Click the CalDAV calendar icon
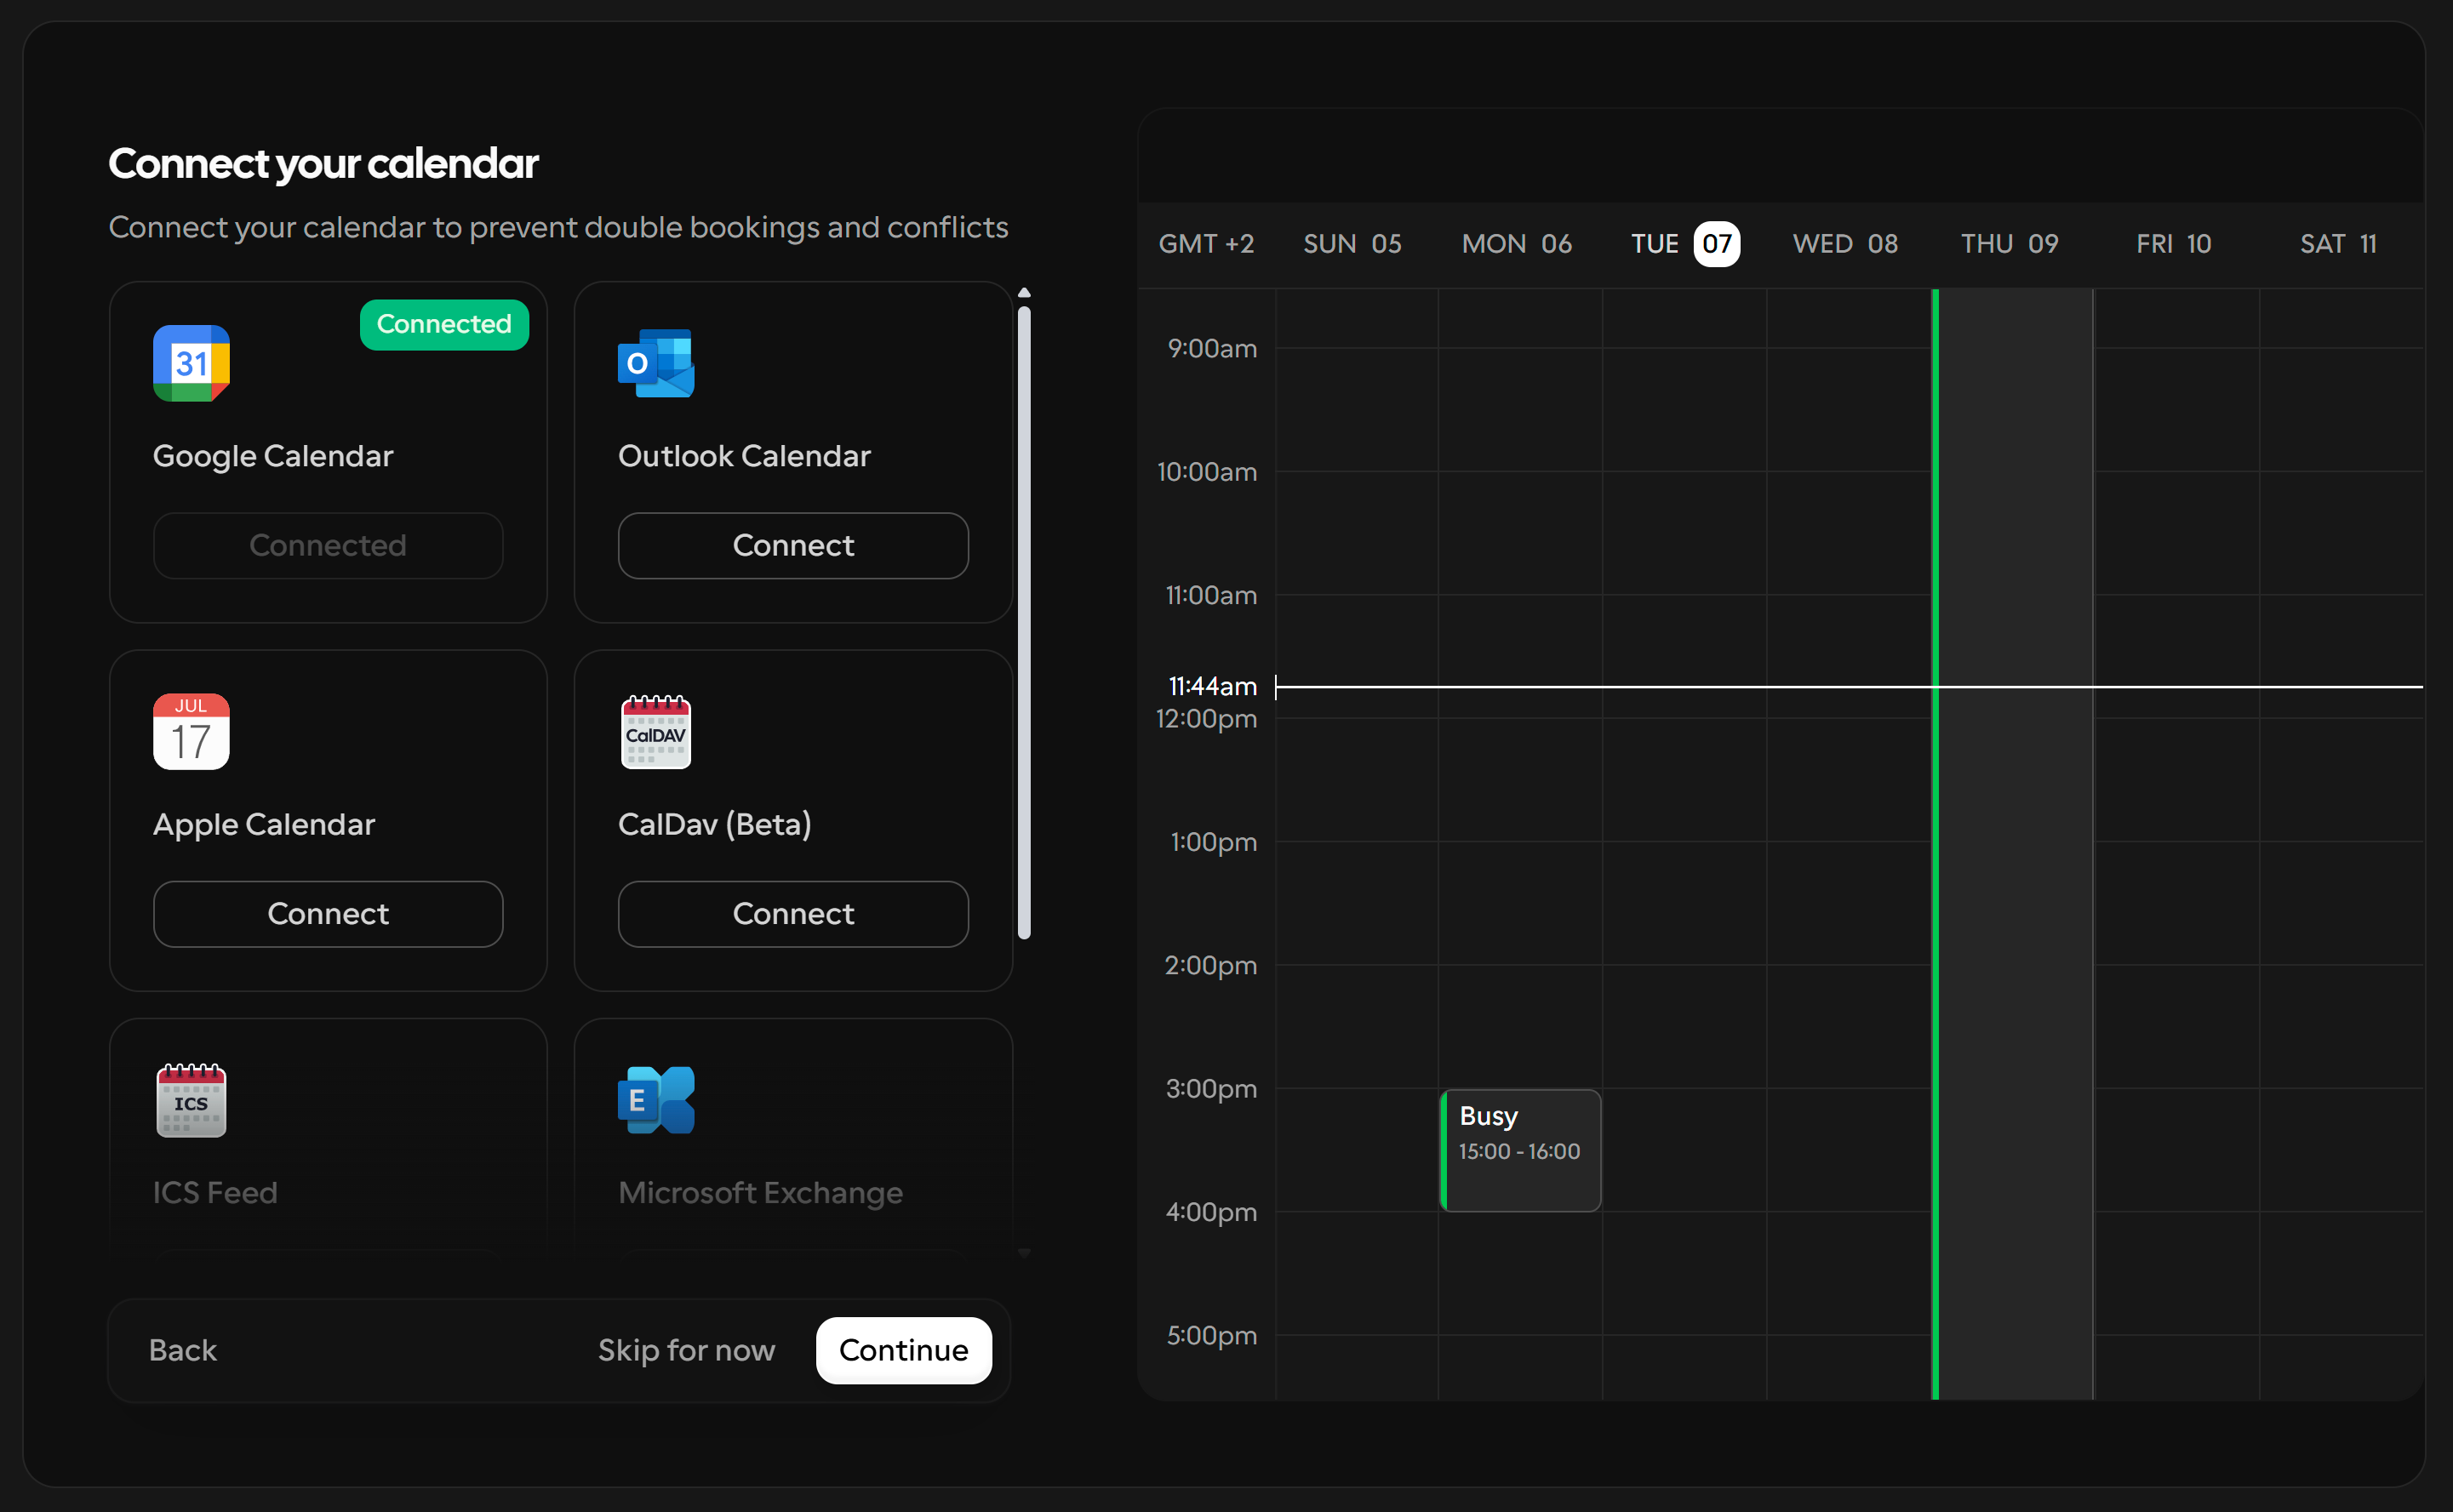Viewport: 2453px width, 1512px height. click(x=656, y=732)
